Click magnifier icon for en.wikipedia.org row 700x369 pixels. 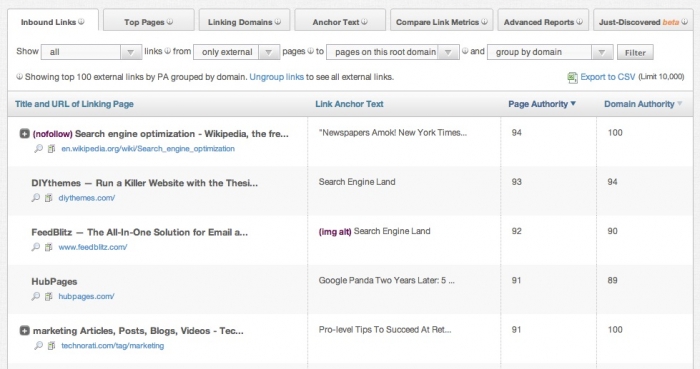point(39,149)
